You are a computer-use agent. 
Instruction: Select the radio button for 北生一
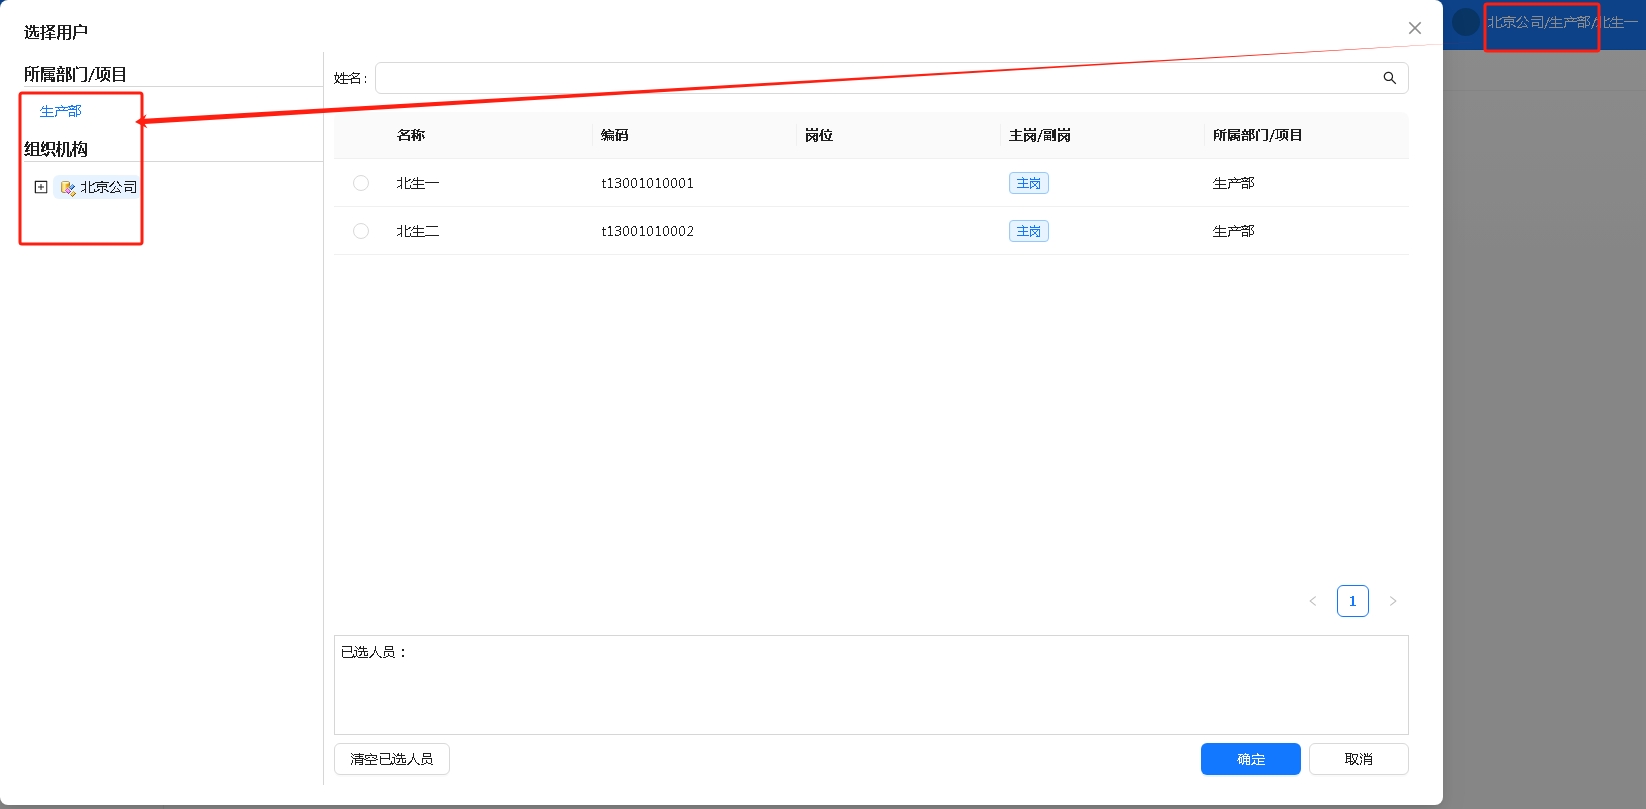click(x=361, y=183)
